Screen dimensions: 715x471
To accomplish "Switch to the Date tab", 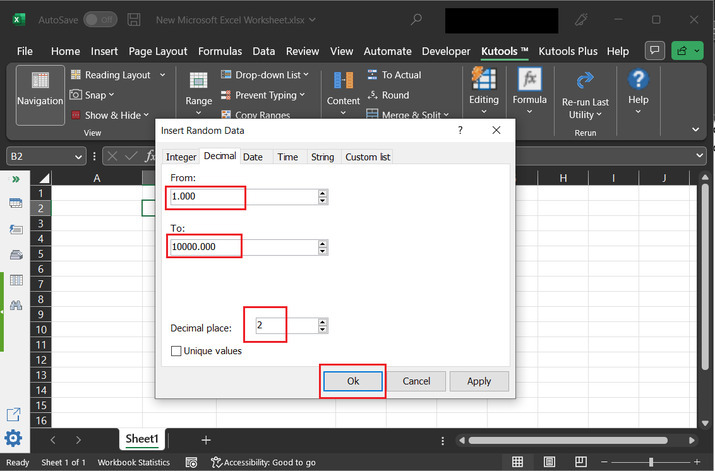I will tap(253, 157).
